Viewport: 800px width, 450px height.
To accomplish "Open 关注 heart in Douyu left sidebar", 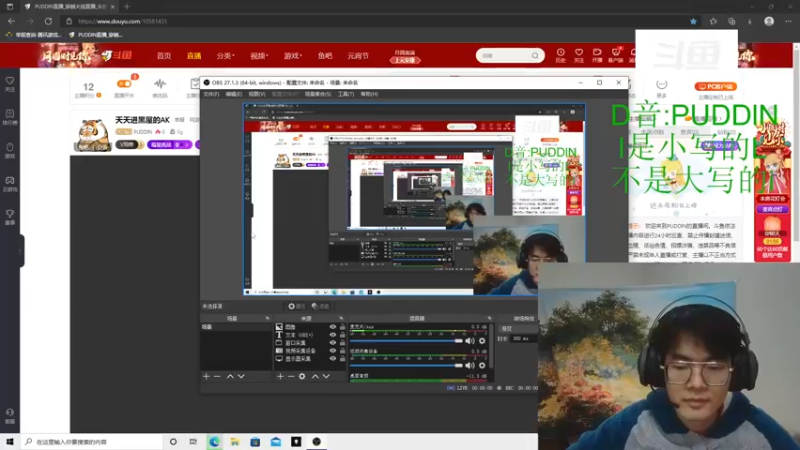I will 10,84.
